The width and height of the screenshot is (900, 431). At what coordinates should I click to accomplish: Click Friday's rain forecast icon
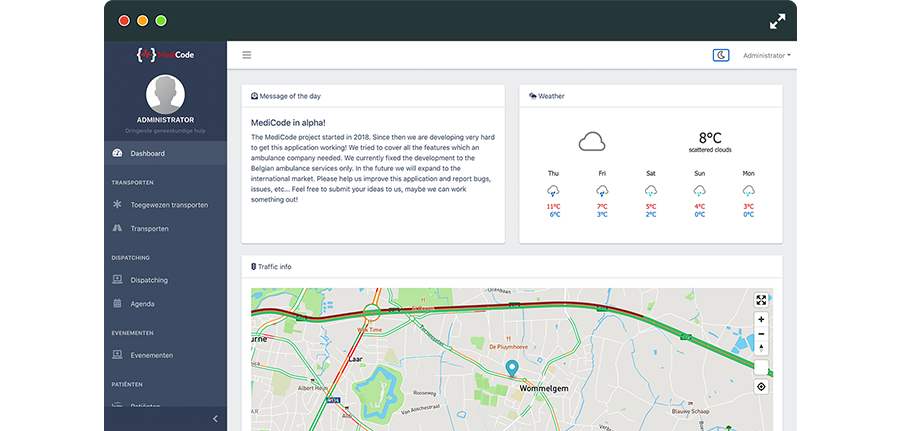[602, 191]
